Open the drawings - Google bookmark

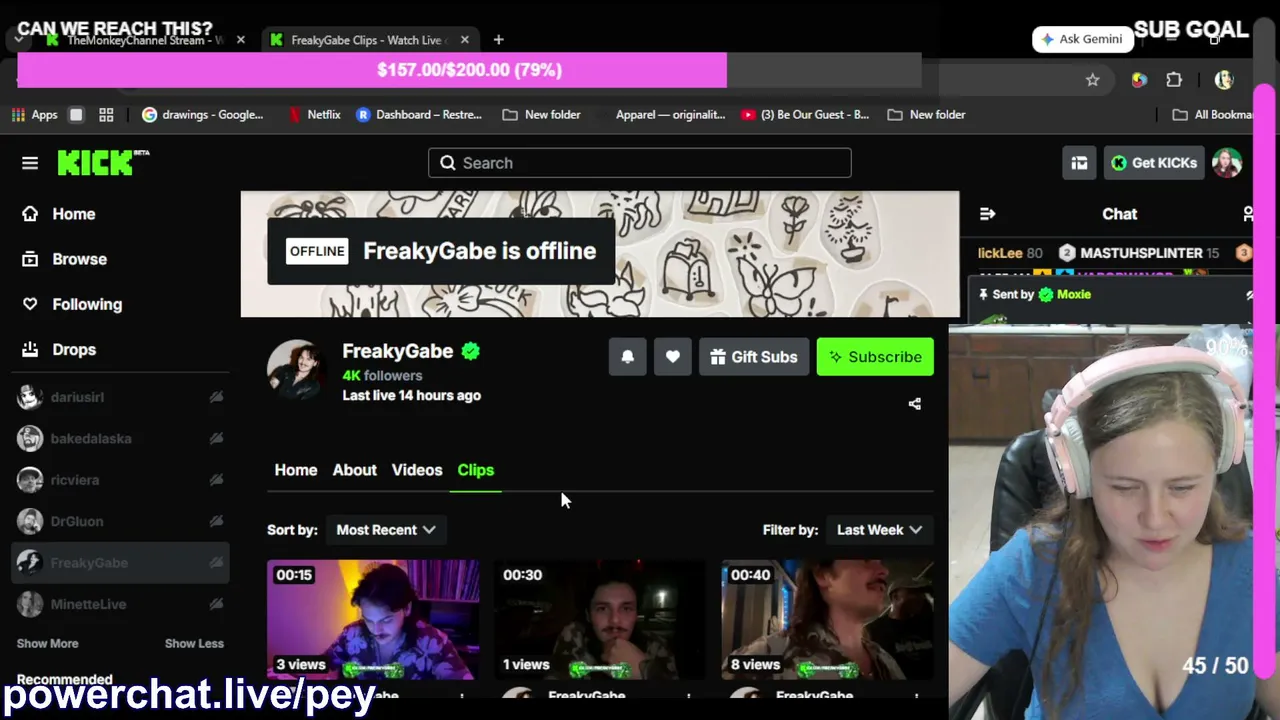pyautogui.click(x=202, y=115)
